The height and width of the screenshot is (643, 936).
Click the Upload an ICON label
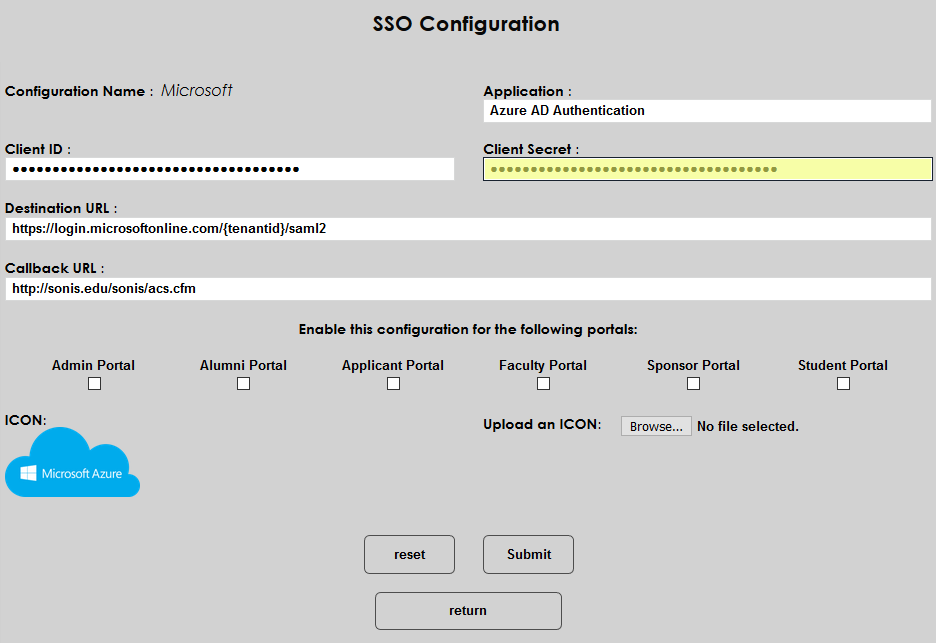click(x=542, y=425)
